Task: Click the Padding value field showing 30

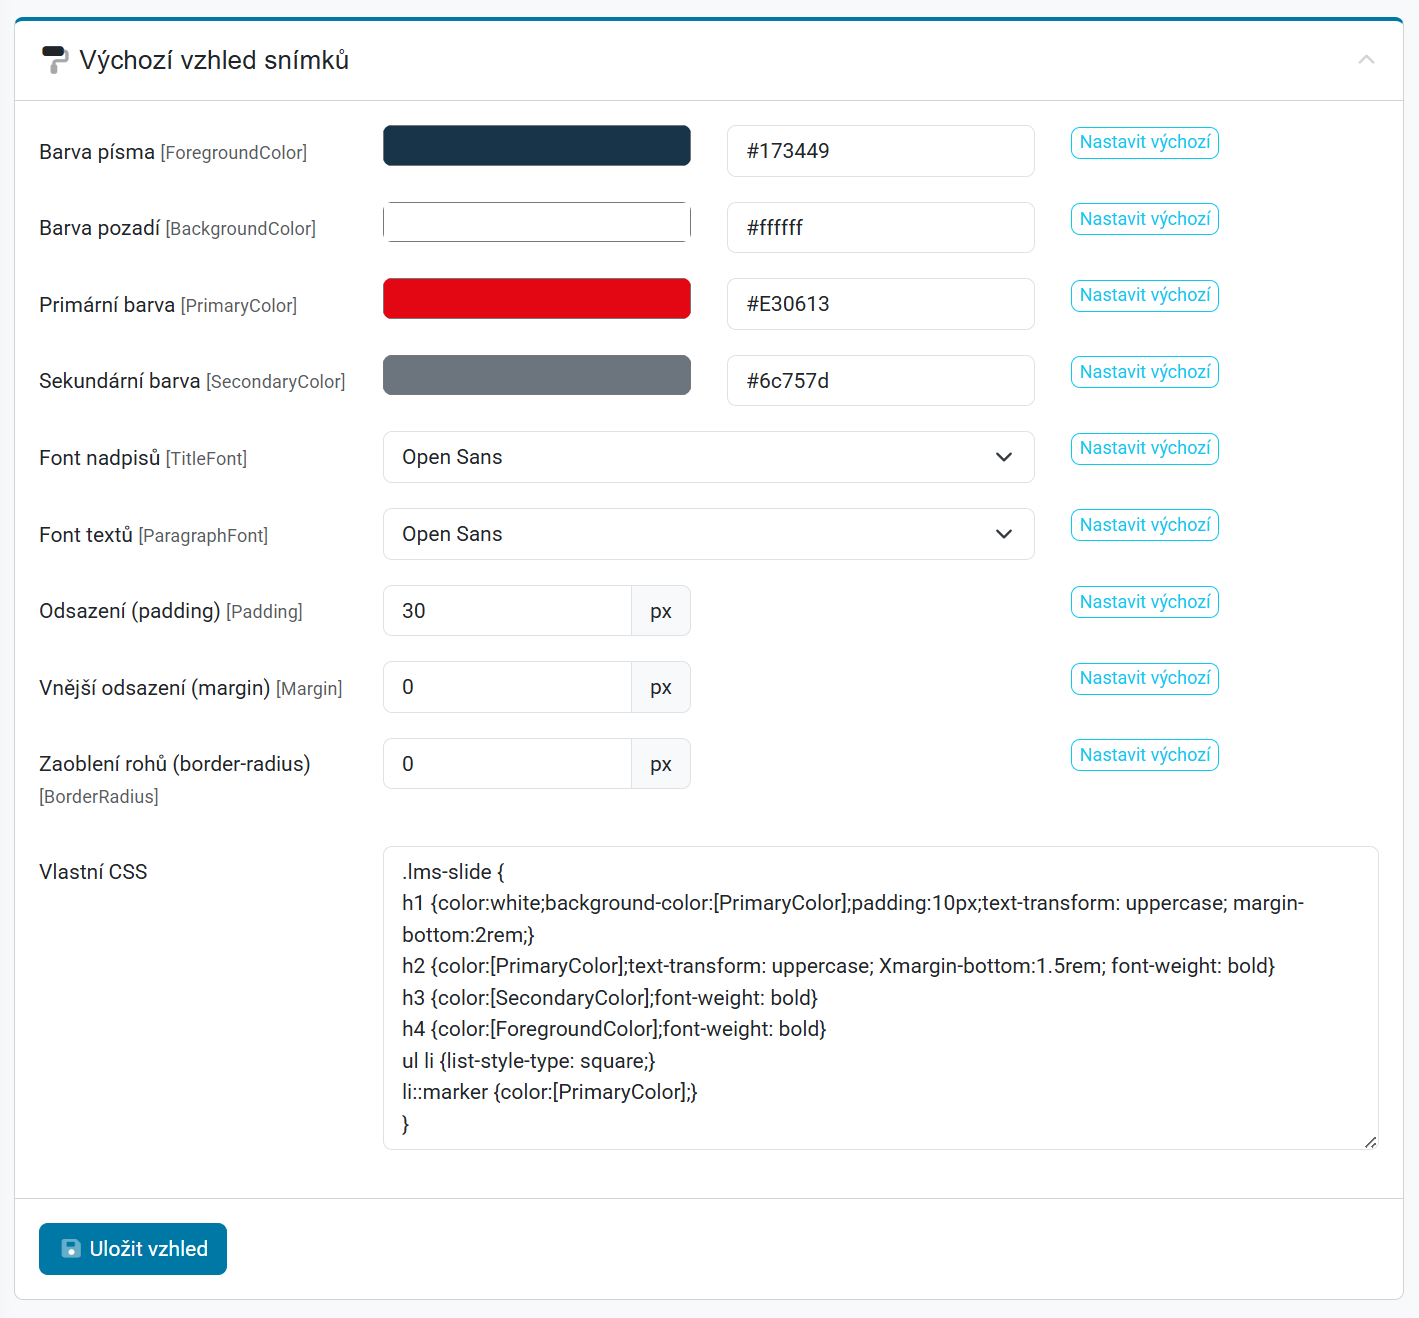Action: [507, 611]
